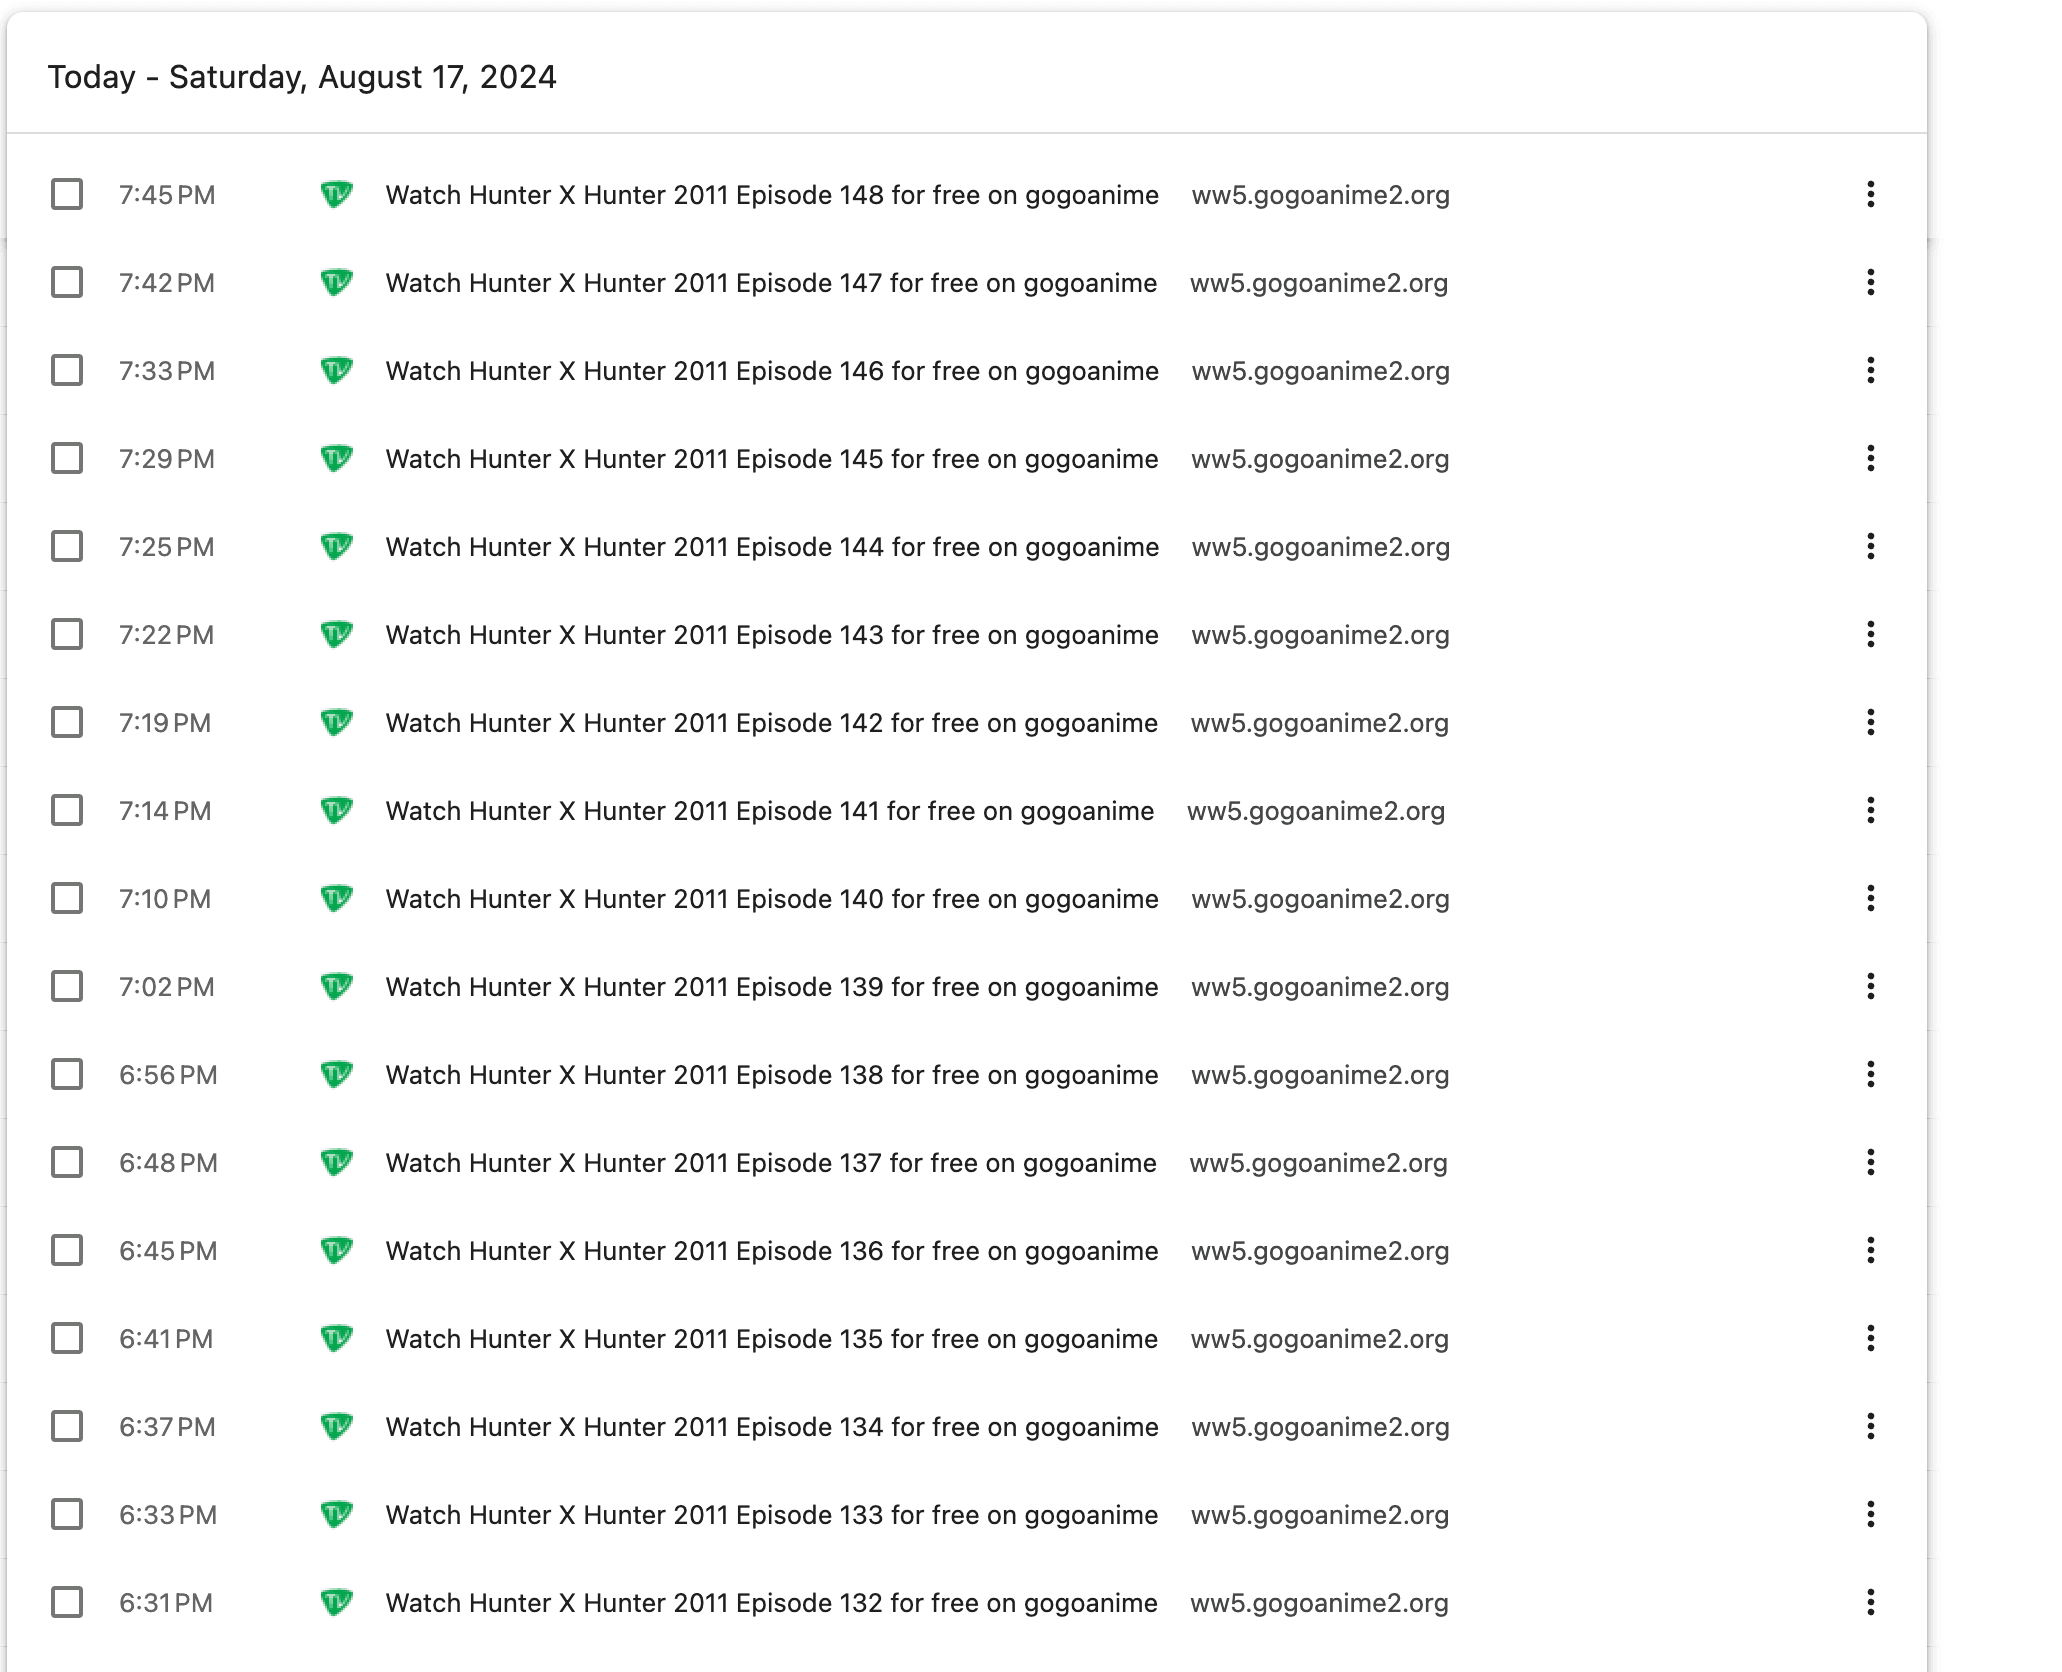Open more actions for Episode 141 entry
The height and width of the screenshot is (1672, 2062).
pos(1870,810)
